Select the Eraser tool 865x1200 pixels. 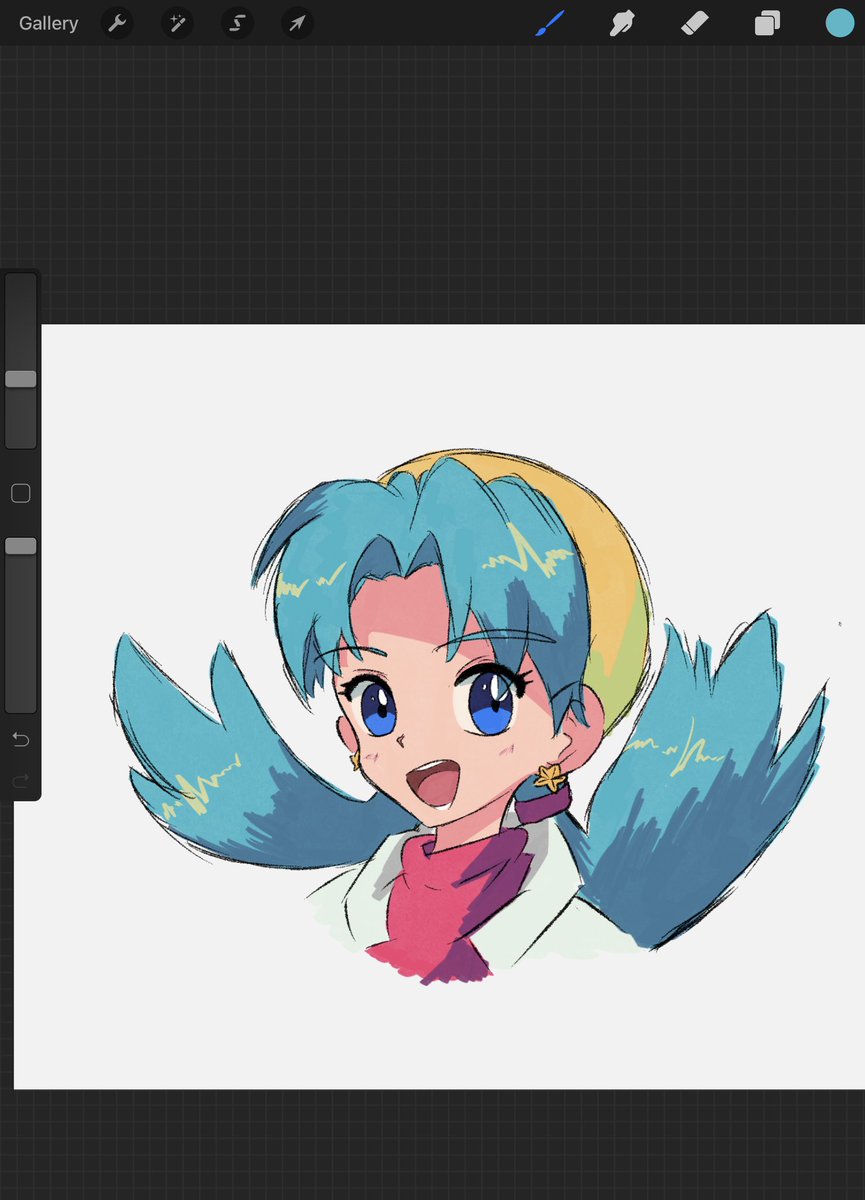(x=694, y=23)
